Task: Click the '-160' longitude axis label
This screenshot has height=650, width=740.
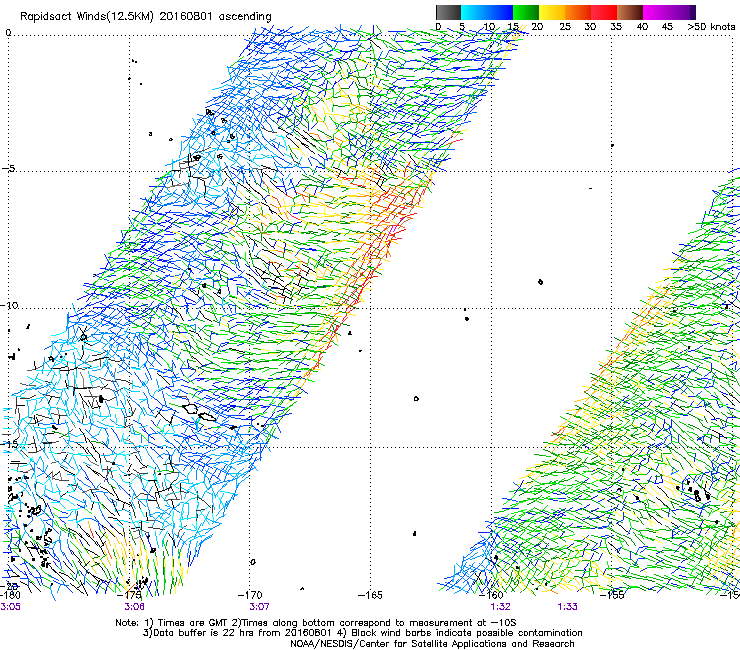Action: click(491, 596)
